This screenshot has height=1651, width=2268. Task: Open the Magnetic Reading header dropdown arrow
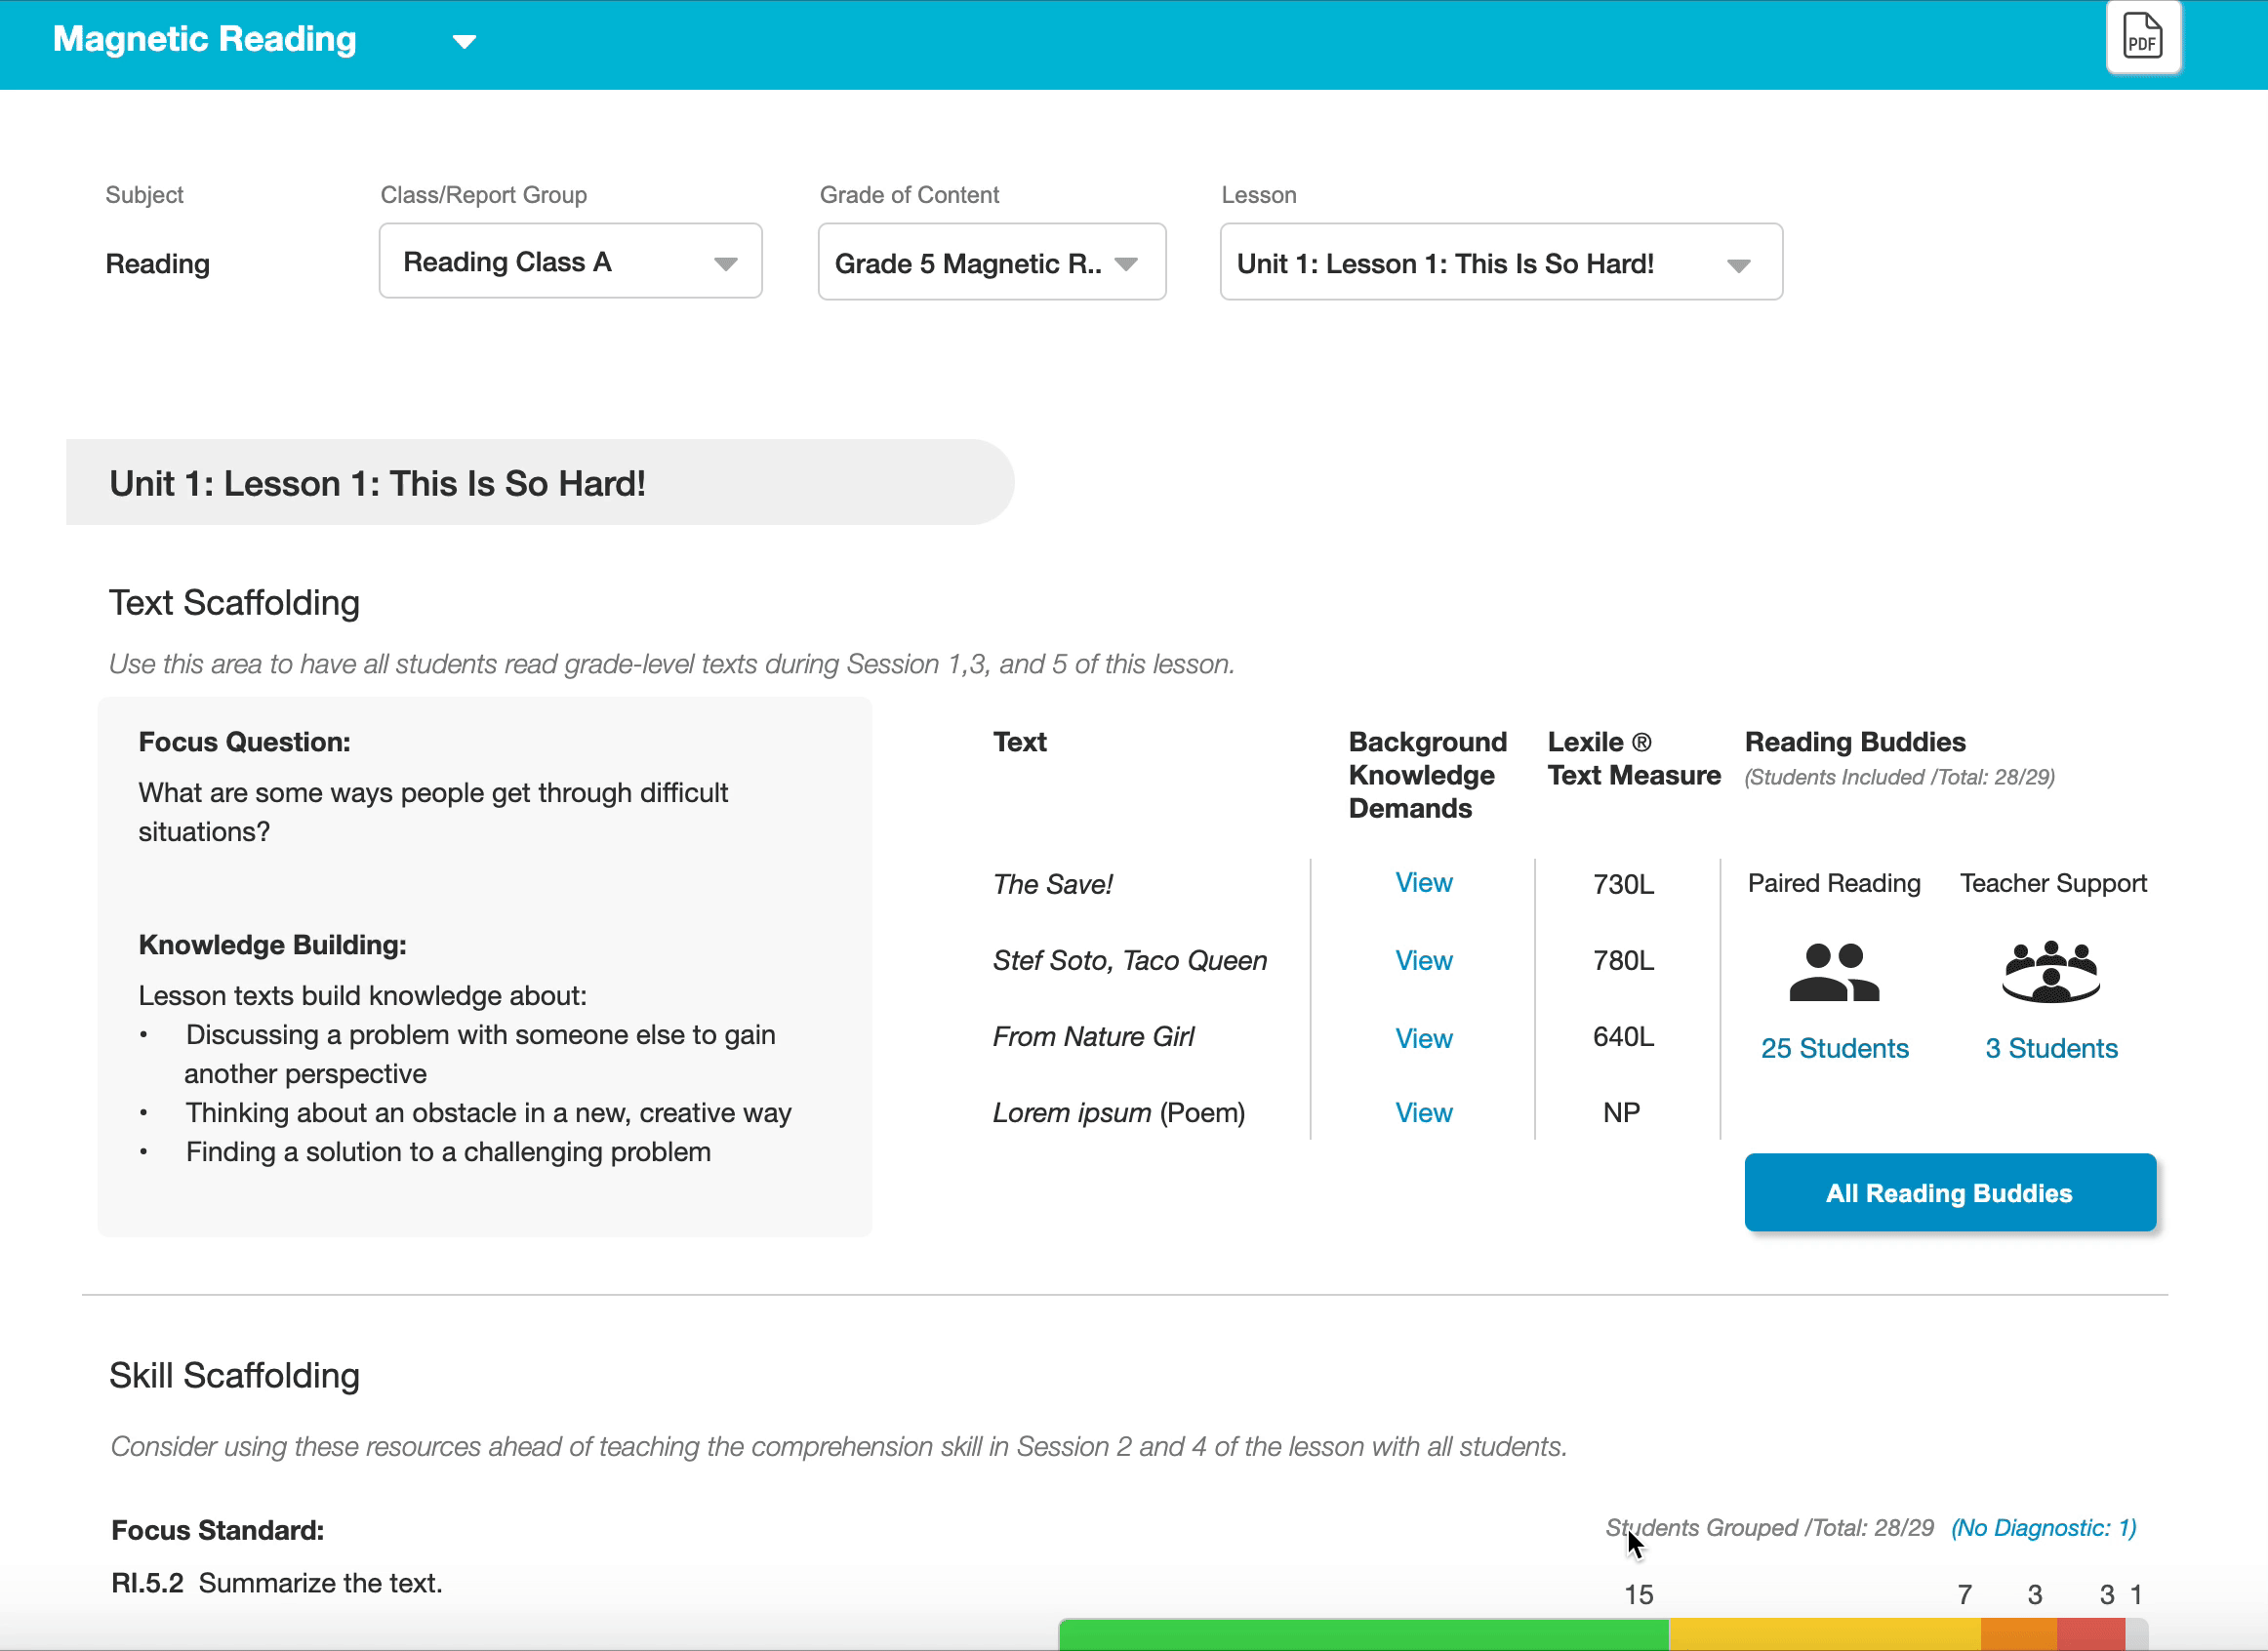(x=464, y=42)
